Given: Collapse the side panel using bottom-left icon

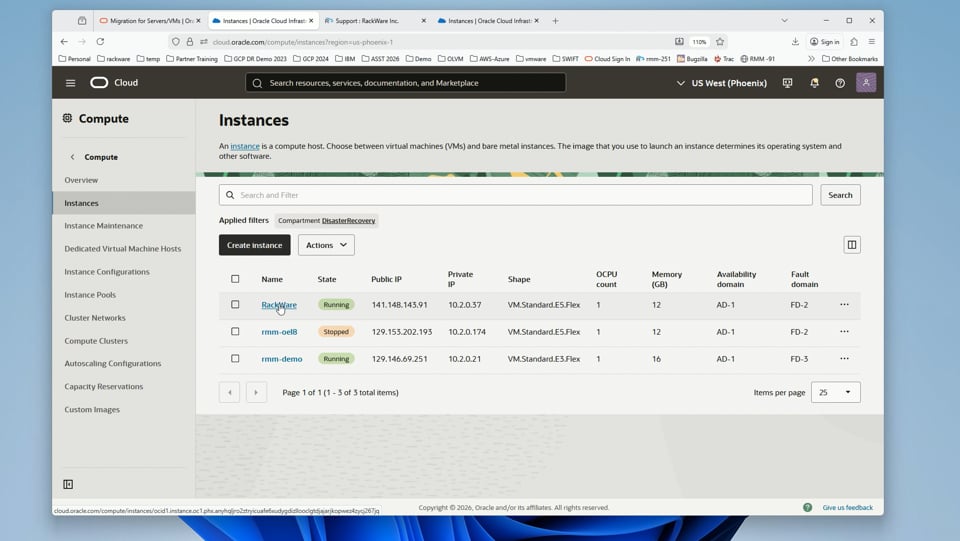Looking at the screenshot, I should (68, 484).
